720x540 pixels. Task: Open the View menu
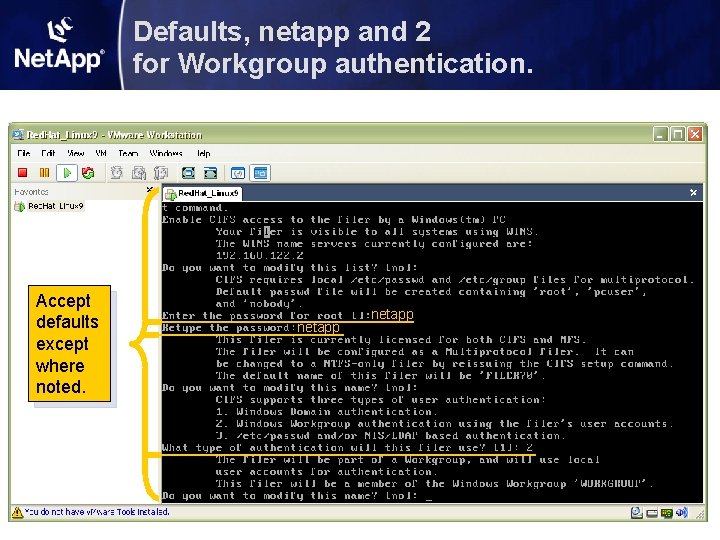(x=76, y=153)
